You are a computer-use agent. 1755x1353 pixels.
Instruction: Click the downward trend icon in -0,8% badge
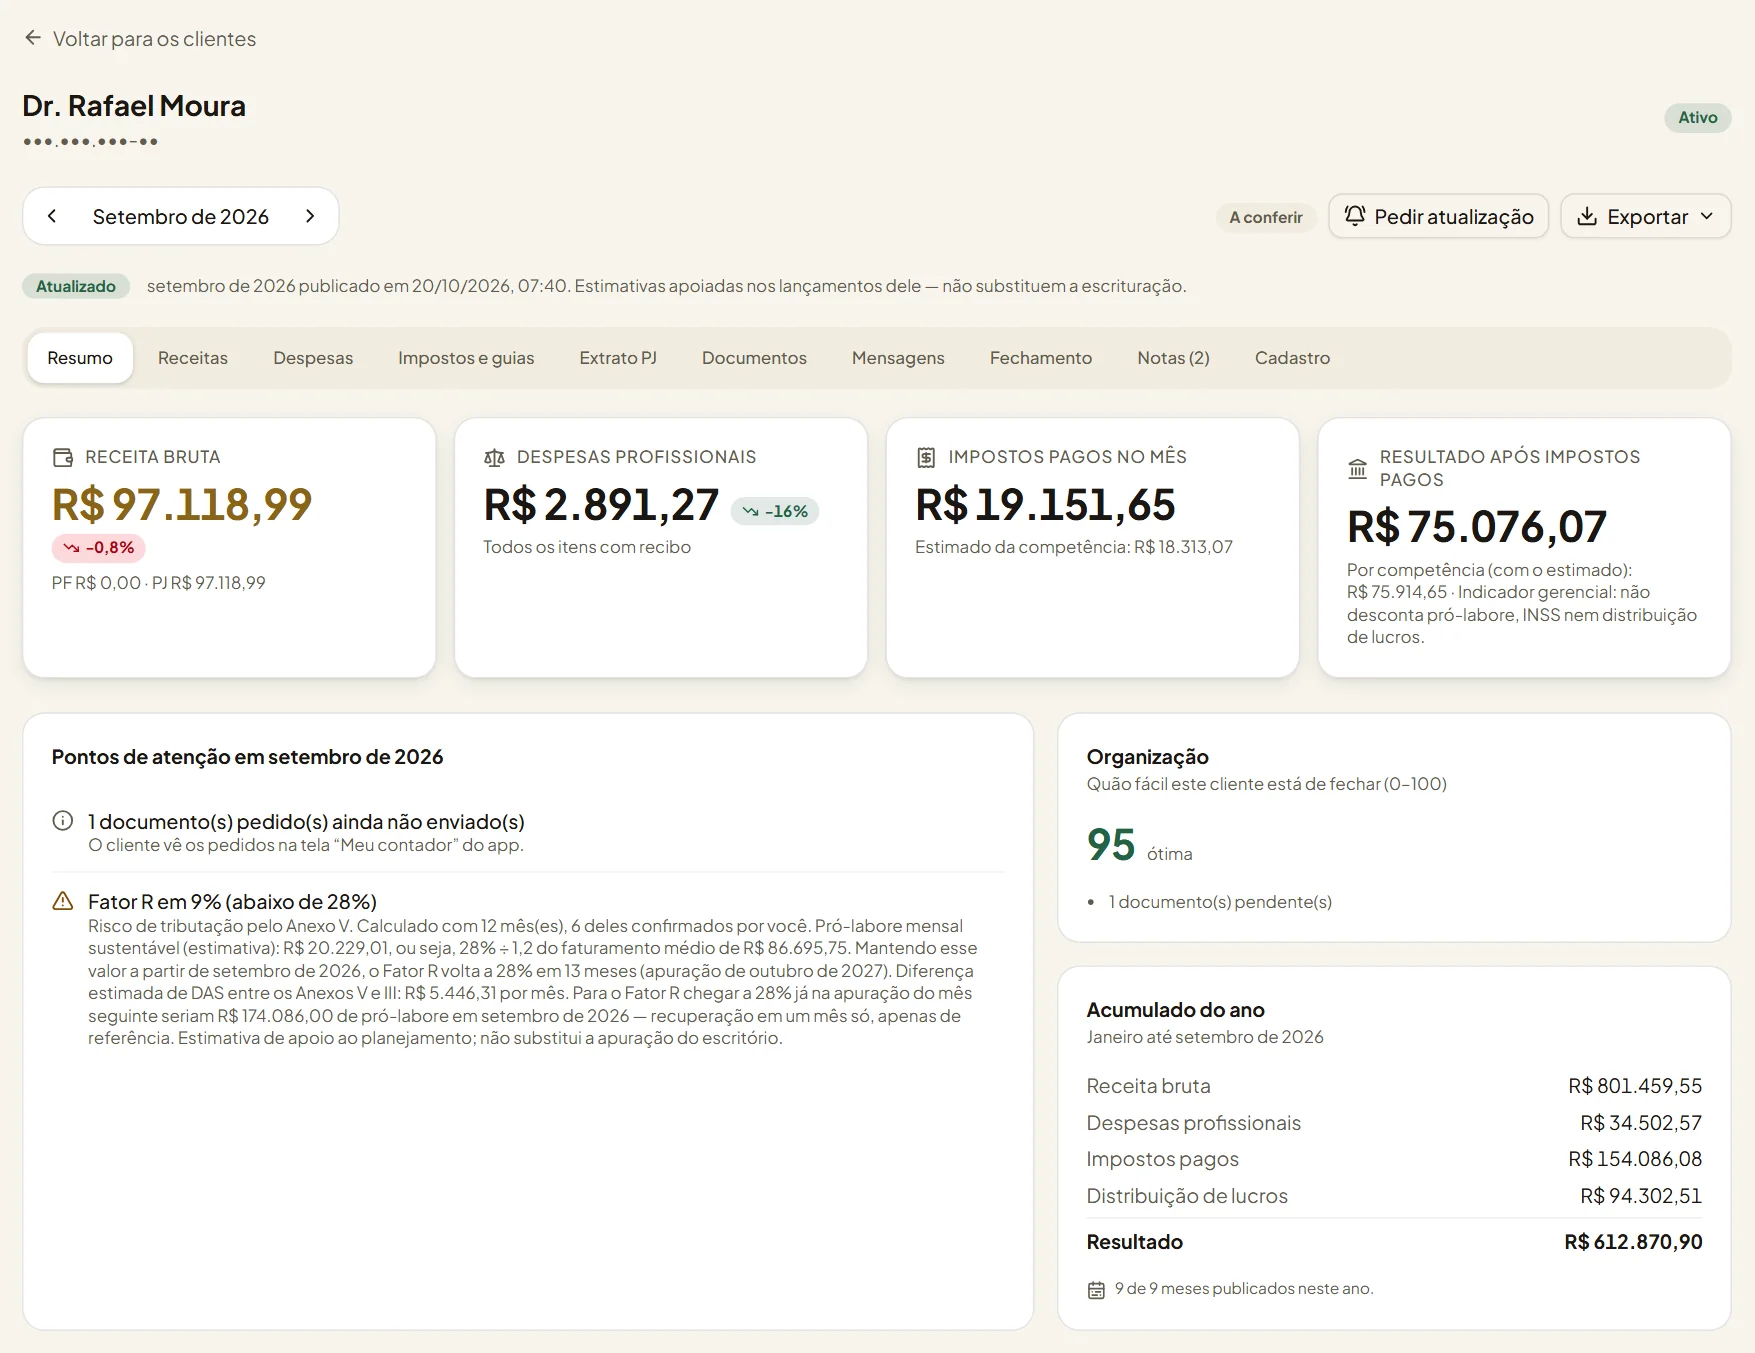71,548
